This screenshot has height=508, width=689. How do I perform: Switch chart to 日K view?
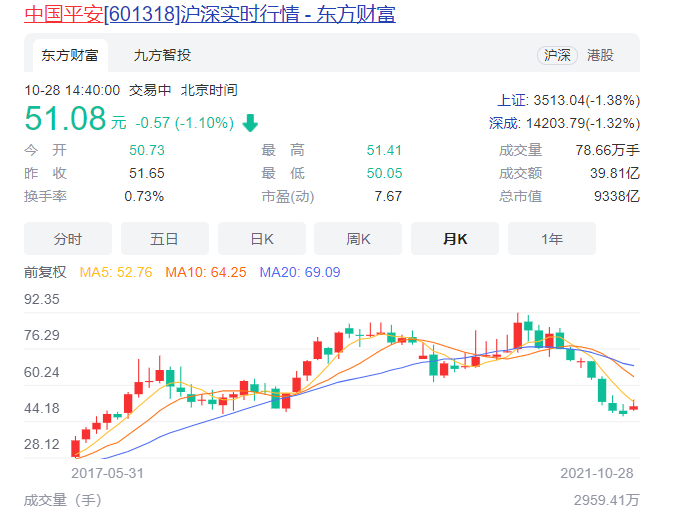click(x=261, y=239)
